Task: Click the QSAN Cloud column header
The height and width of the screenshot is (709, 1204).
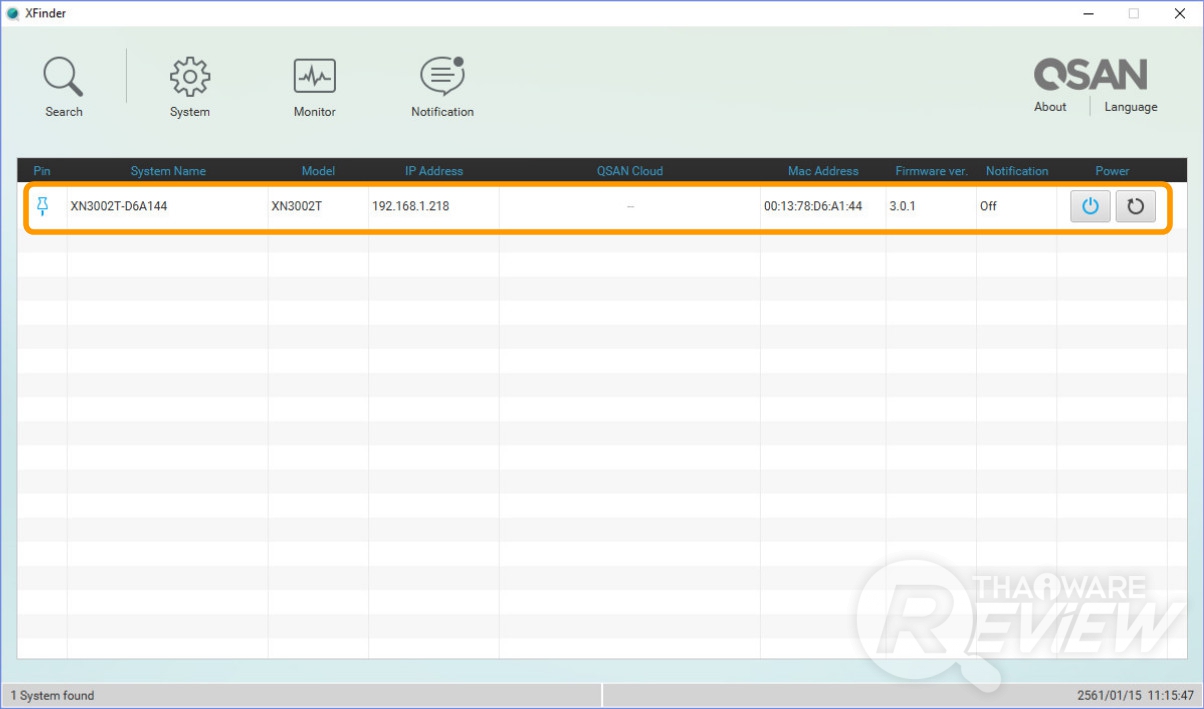Action: [630, 171]
